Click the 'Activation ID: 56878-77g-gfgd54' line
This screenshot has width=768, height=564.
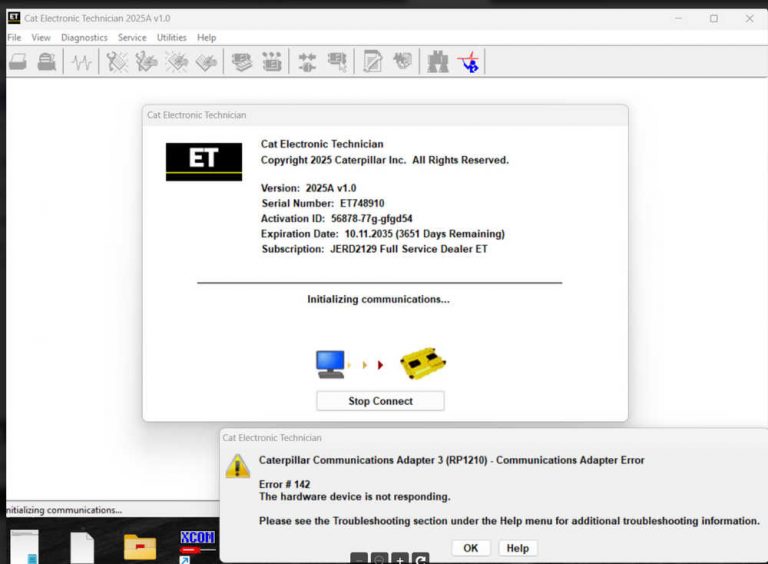(x=336, y=218)
